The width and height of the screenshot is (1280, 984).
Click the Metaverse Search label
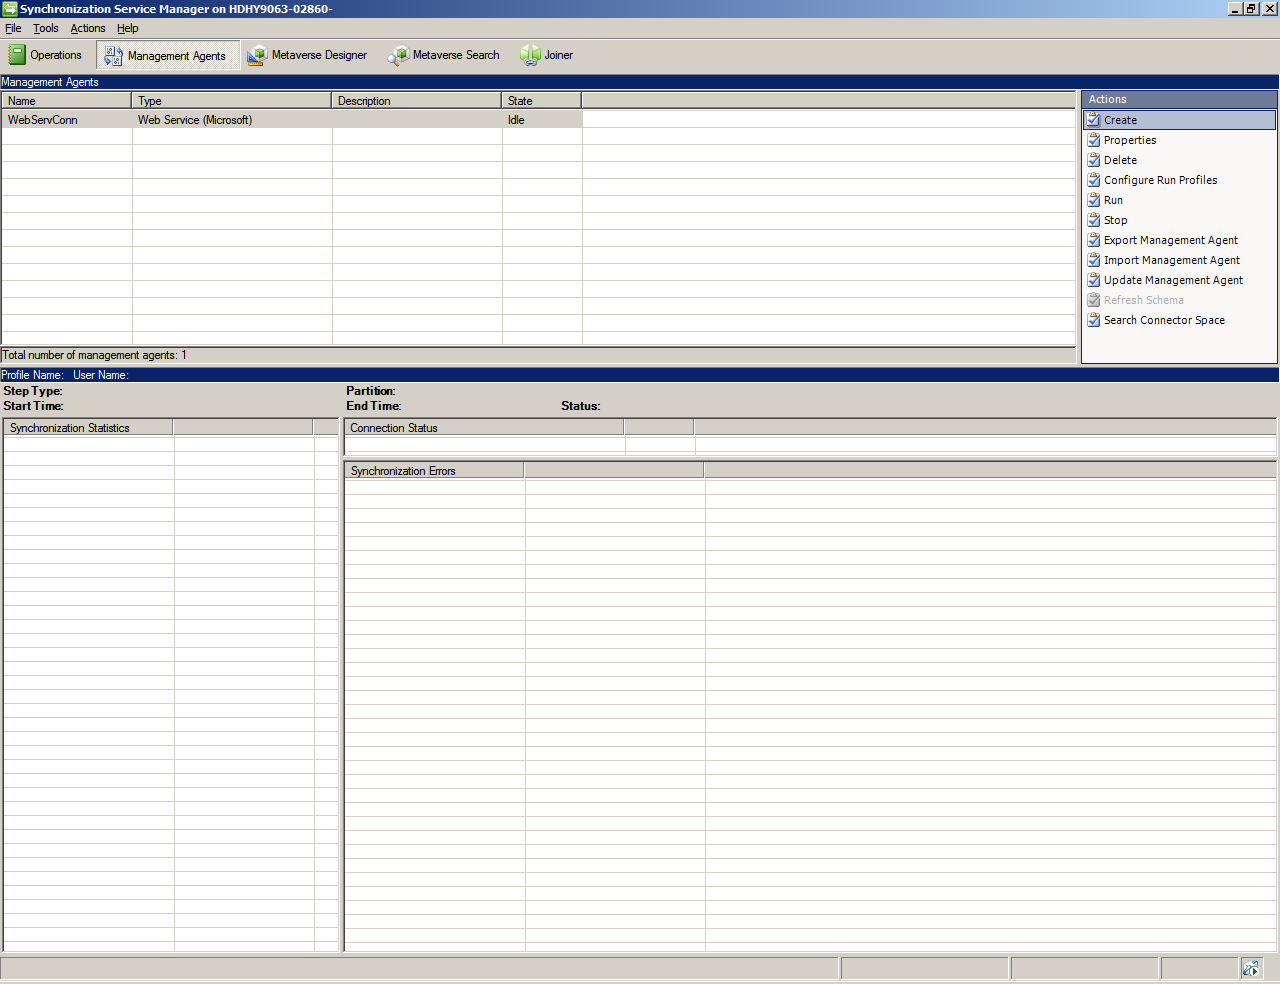pyautogui.click(x=456, y=55)
